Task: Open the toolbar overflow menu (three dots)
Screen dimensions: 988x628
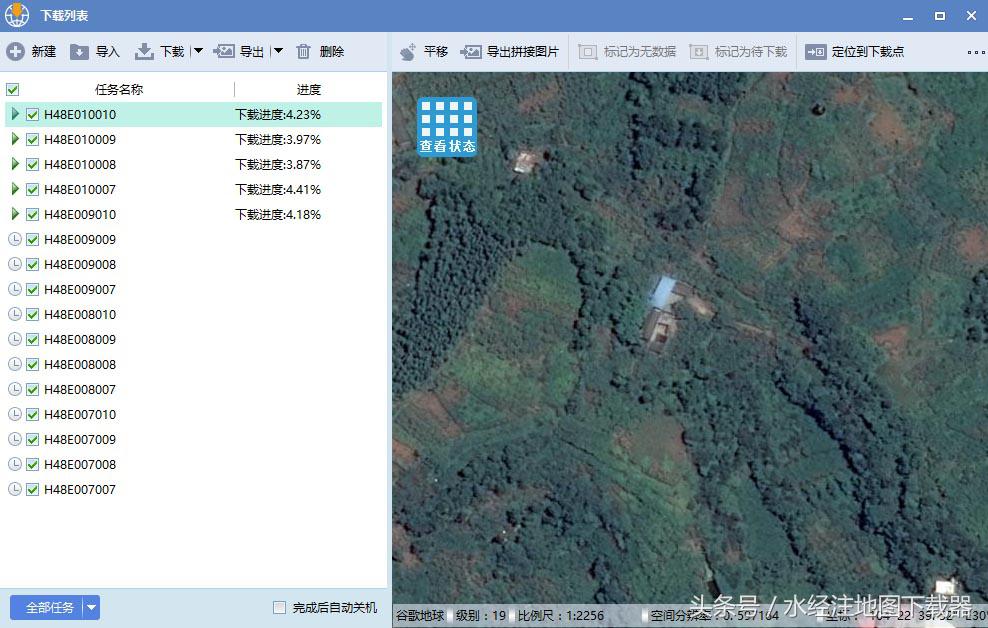Action: [975, 52]
